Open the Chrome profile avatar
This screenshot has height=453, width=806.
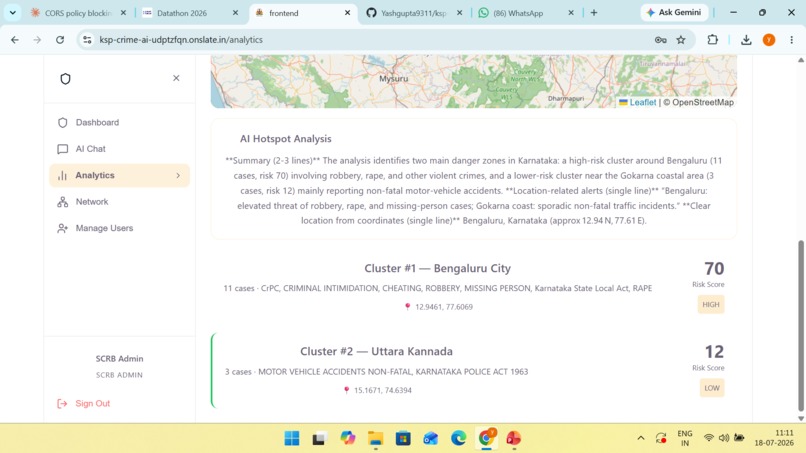pyautogui.click(x=769, y=40)
